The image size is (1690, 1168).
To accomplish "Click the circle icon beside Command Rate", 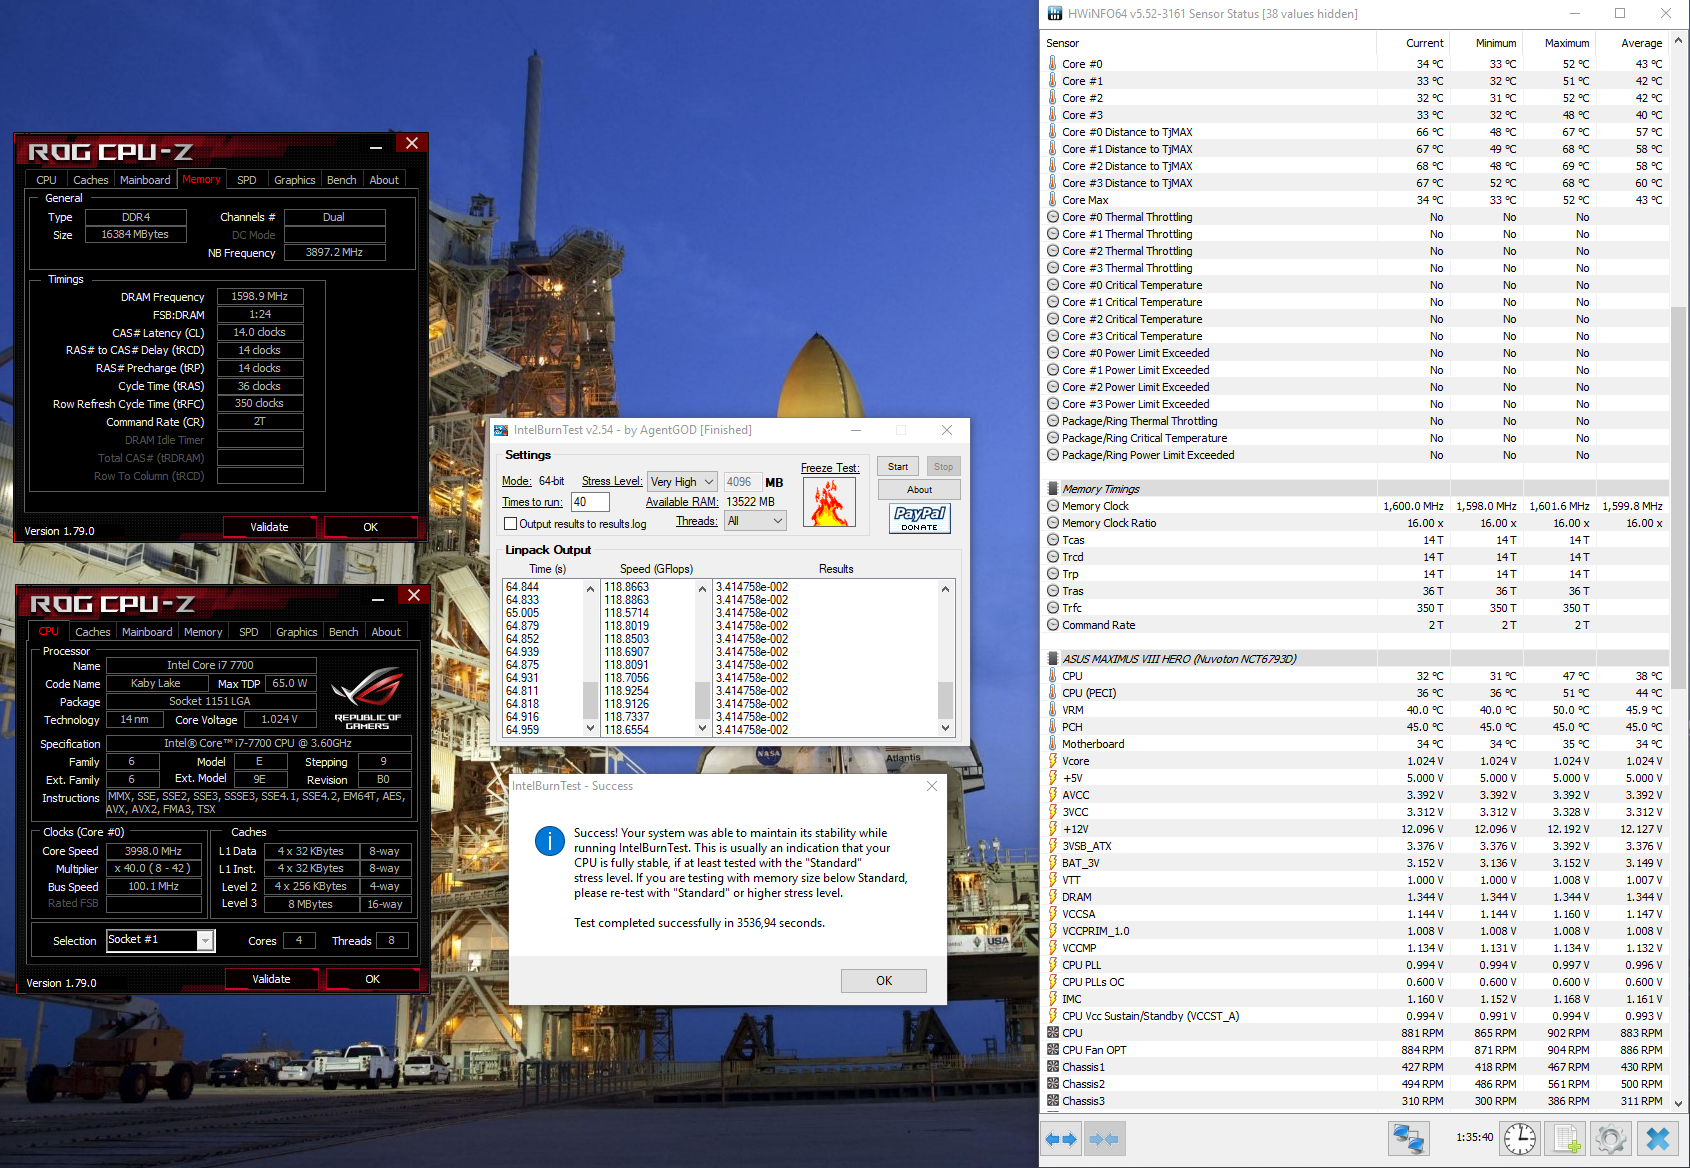I will click(x=1053, y=625).
